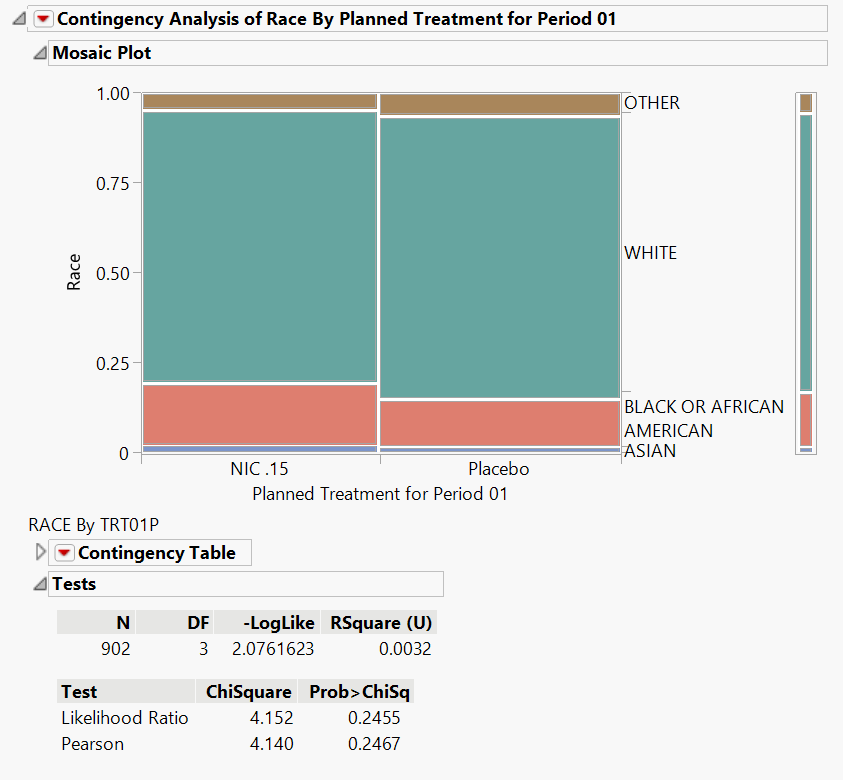Screen dimensions: 843x780
Task: Open the Contingency Analysis red triangle menu
Action: point(43,19)
